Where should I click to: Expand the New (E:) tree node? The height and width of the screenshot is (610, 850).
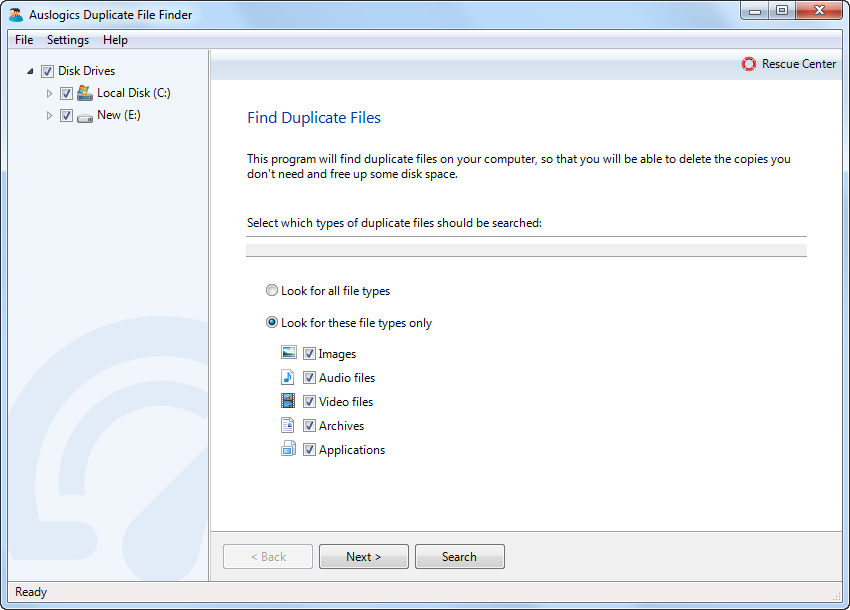tap(49, 115)
